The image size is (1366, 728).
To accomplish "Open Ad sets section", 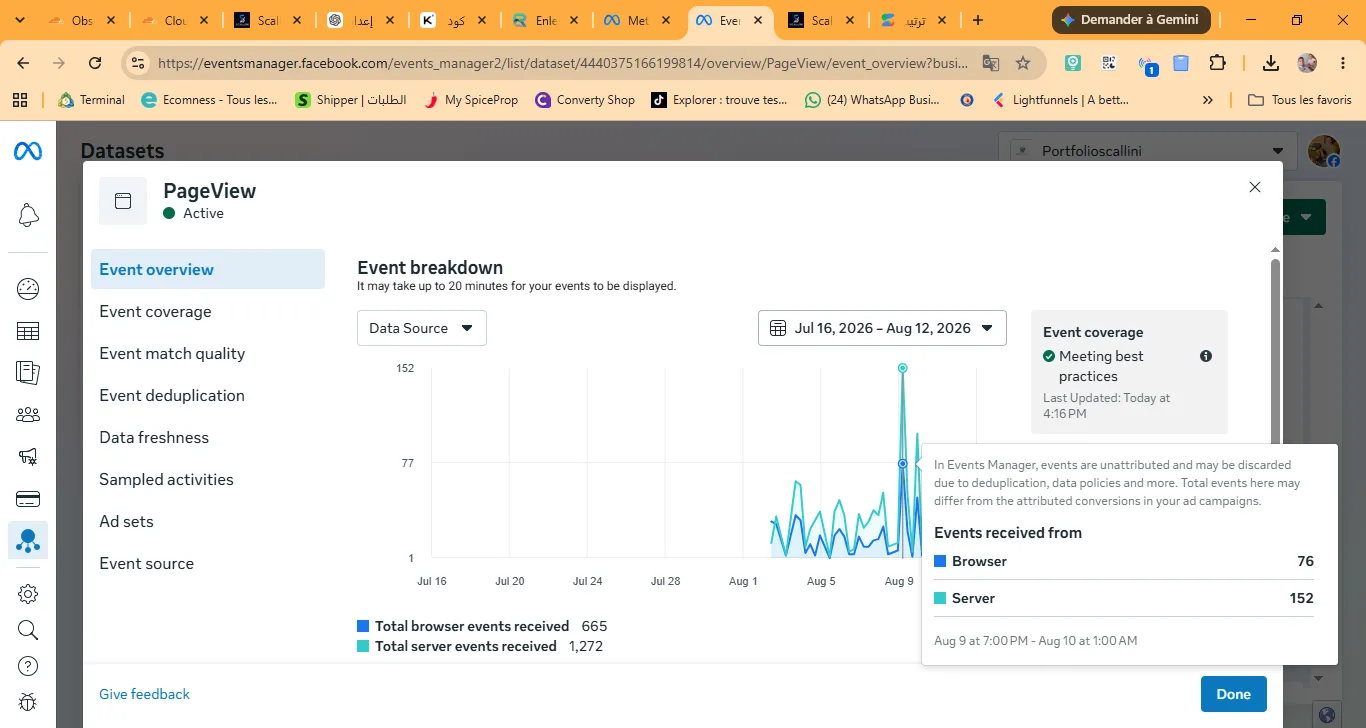I will (x=208, y=521).
